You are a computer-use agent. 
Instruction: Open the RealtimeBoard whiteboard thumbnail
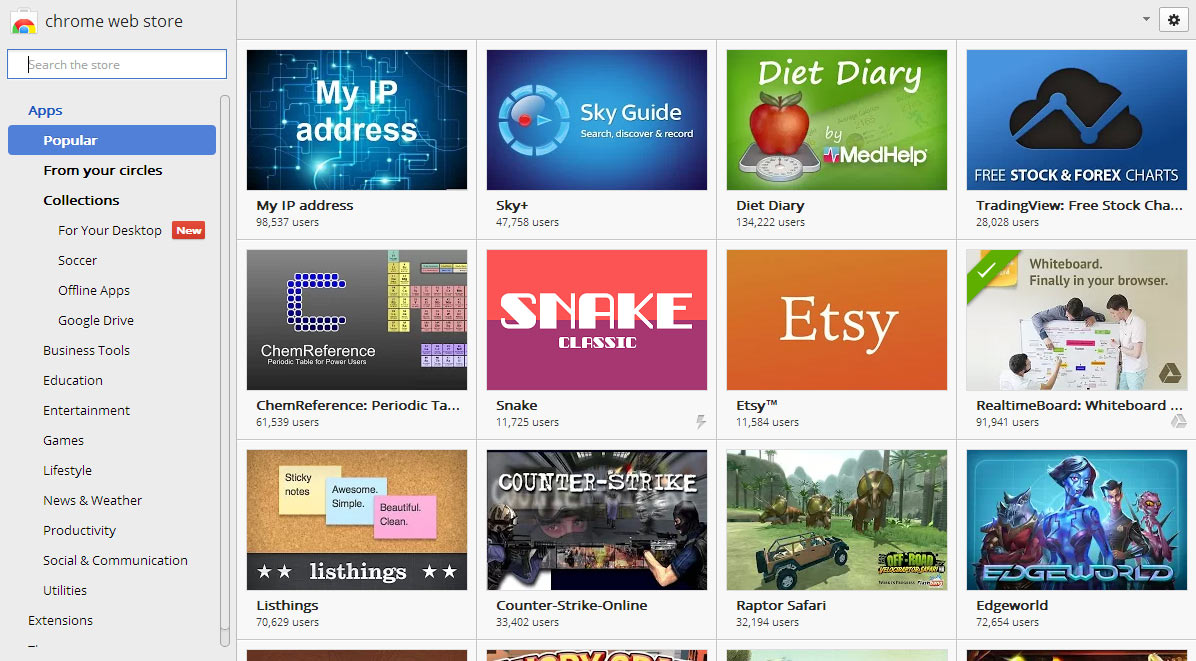click(x=1076, y=320)
